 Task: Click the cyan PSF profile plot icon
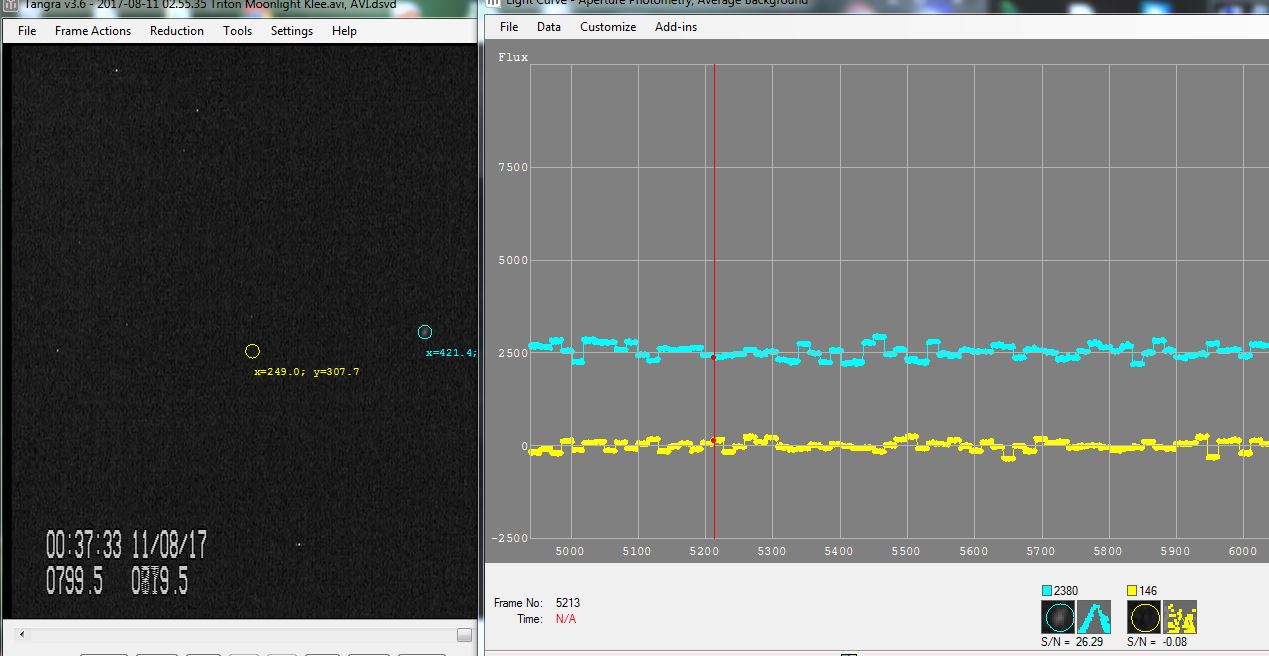point(1094,617)
